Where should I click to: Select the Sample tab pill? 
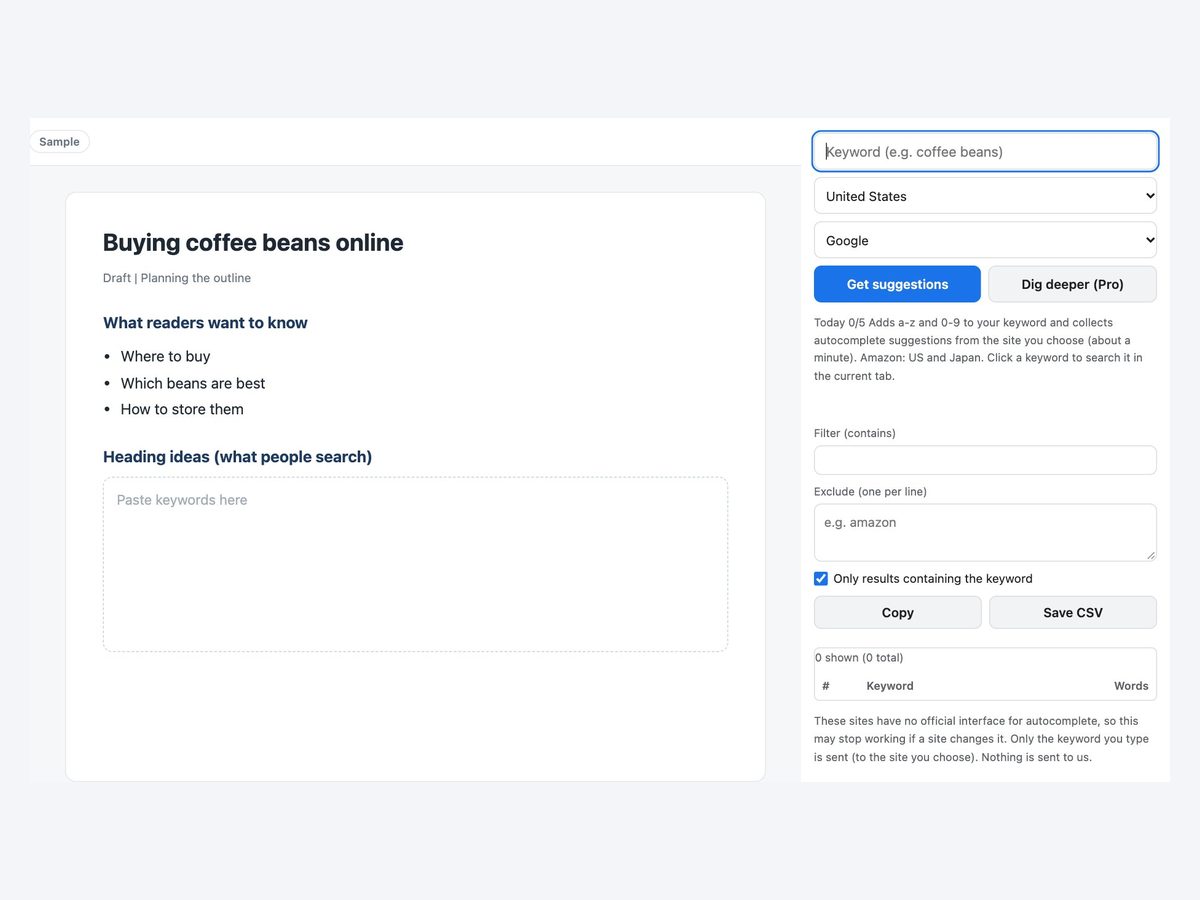point(59,142)
